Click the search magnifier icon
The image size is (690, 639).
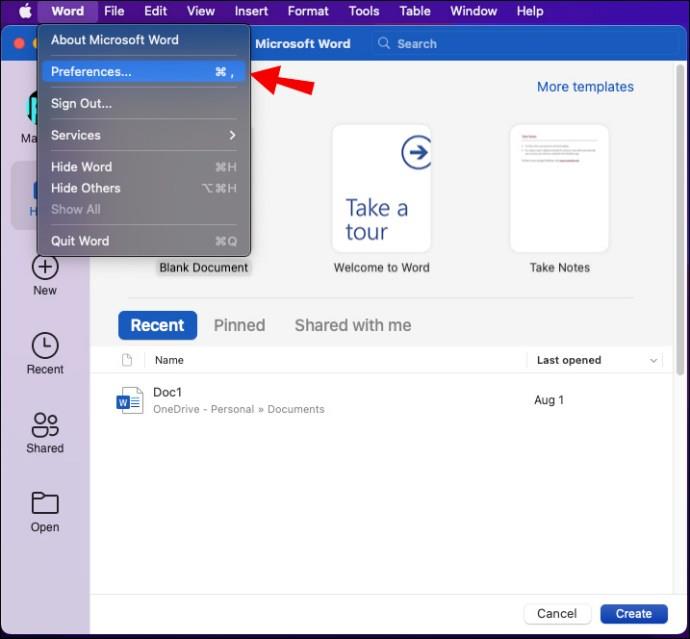pyautogui.click(x=384, y=43)
